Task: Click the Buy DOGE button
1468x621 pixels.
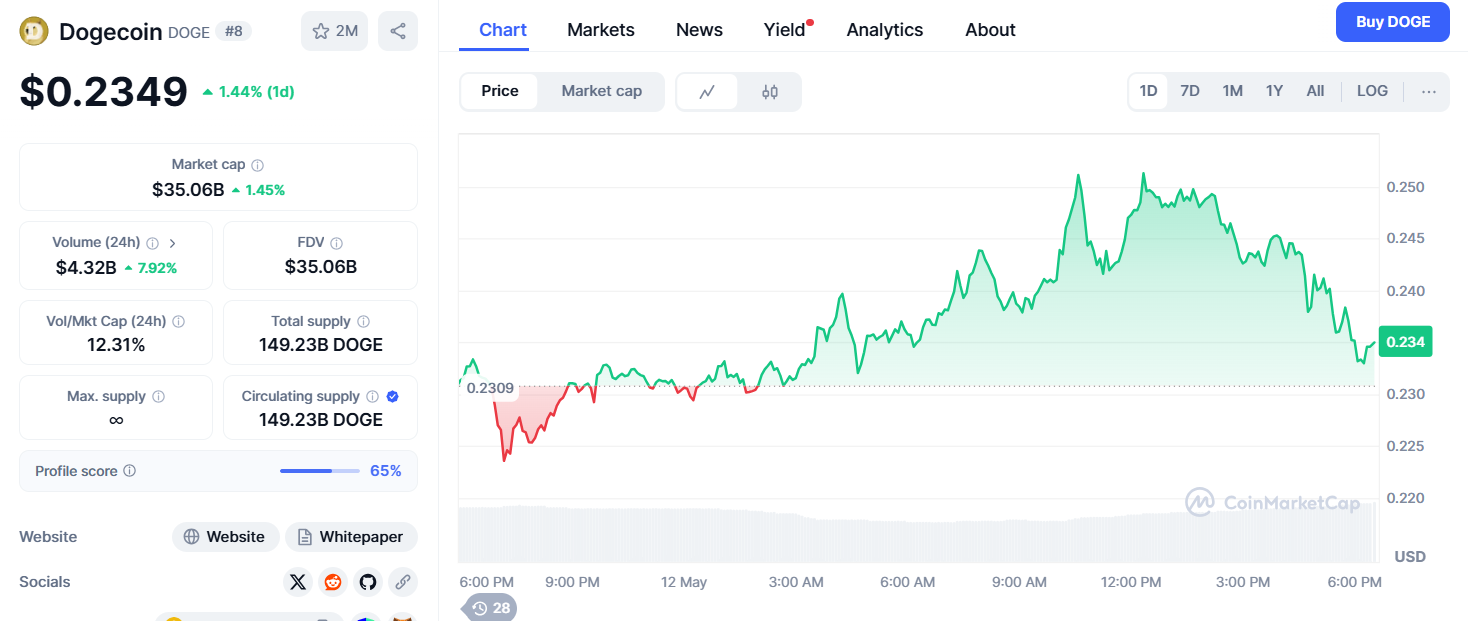Action: coord(1392,22)
